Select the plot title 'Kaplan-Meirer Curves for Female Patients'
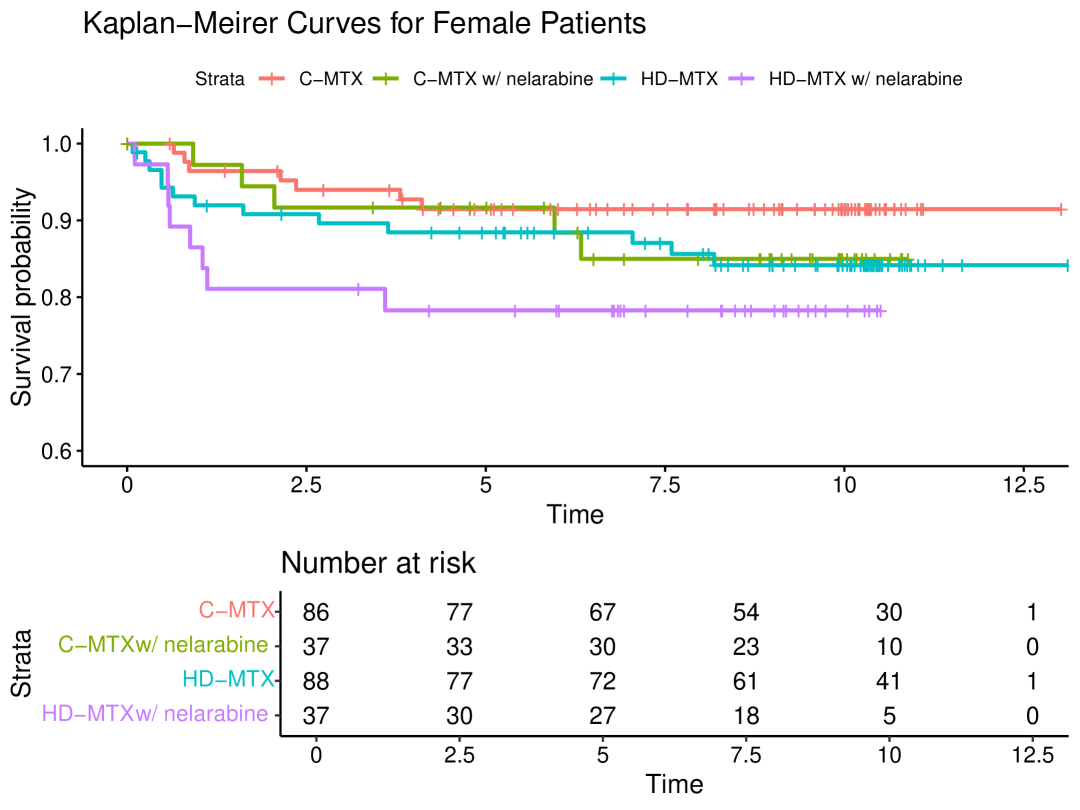Screen dimensions: 1080x810 pos(364,23)
